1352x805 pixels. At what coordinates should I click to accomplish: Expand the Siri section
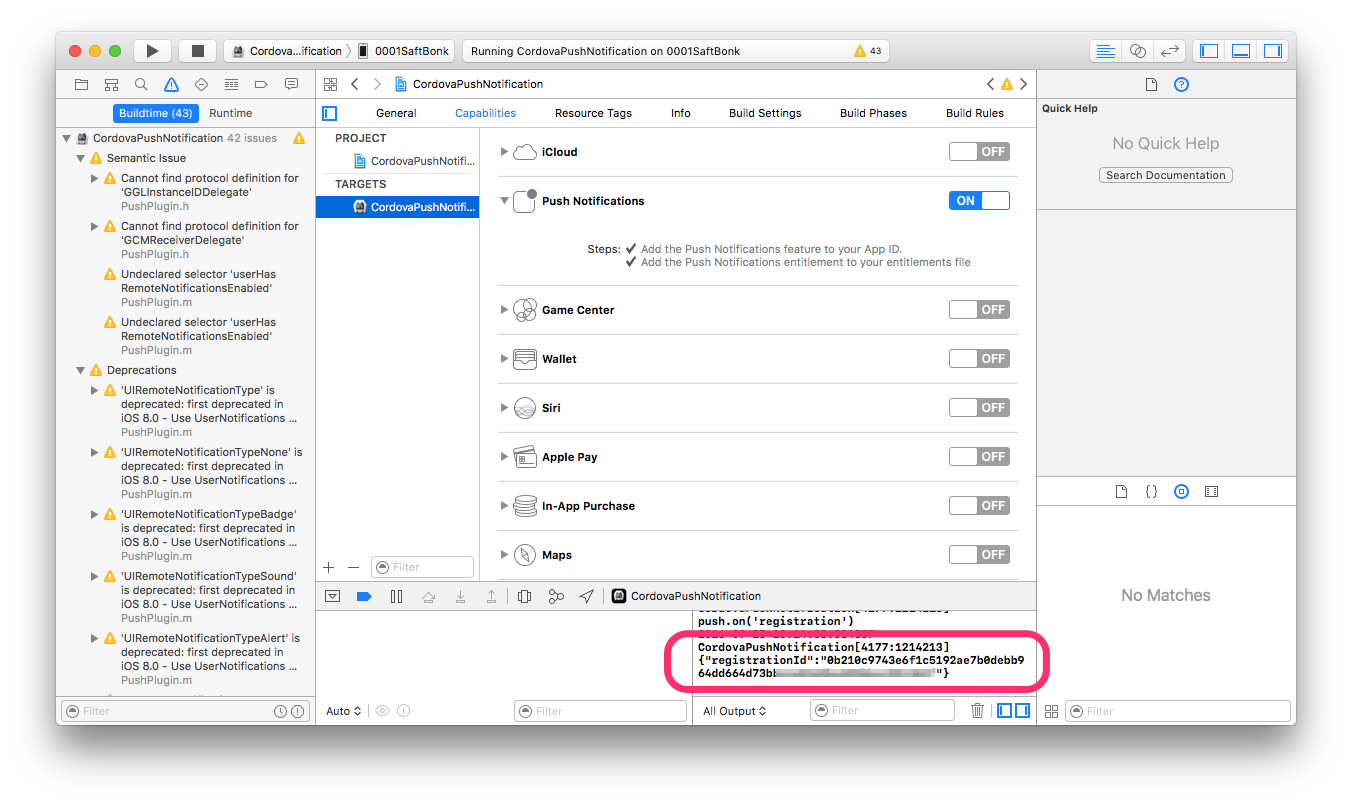coord(504,408)
